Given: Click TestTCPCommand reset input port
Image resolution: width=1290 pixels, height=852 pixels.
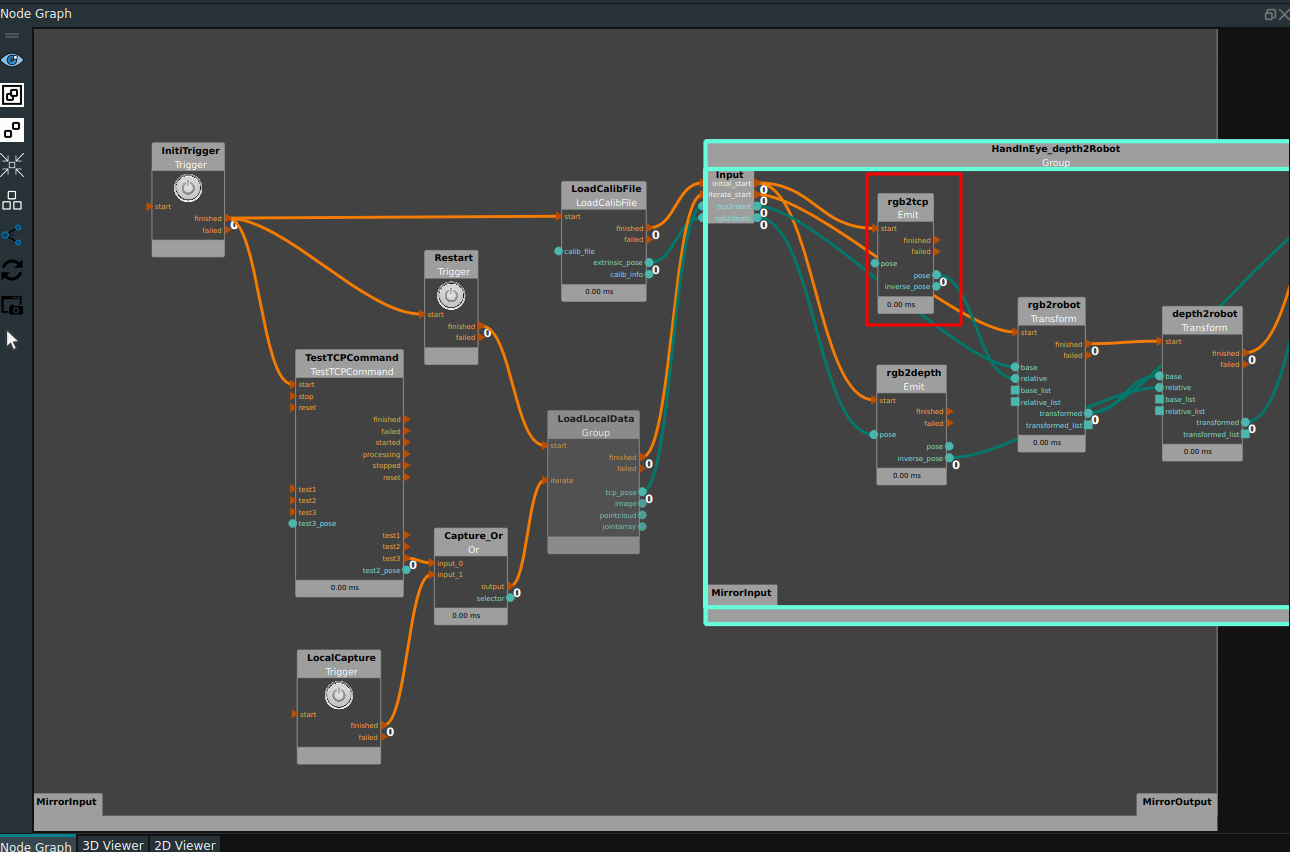Looking at the screenshot, I should tap(293, 408).
